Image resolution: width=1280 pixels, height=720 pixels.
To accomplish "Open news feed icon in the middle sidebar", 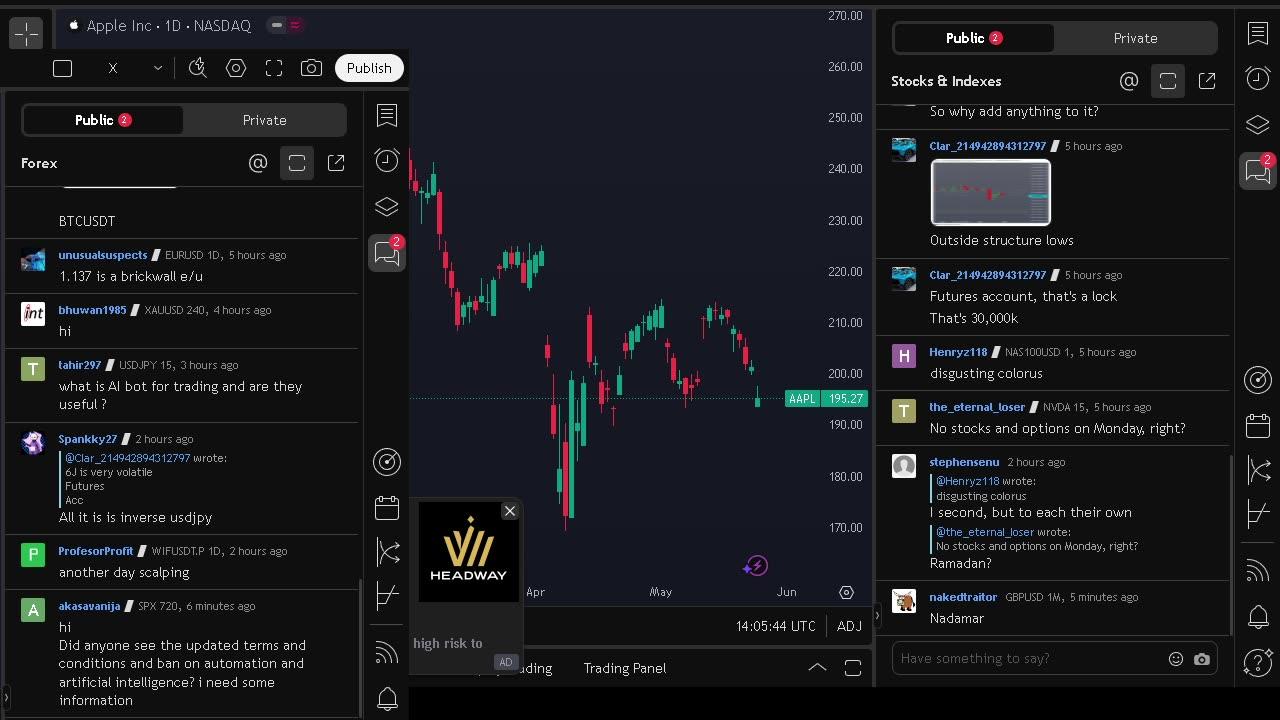I will coord(387,653).
